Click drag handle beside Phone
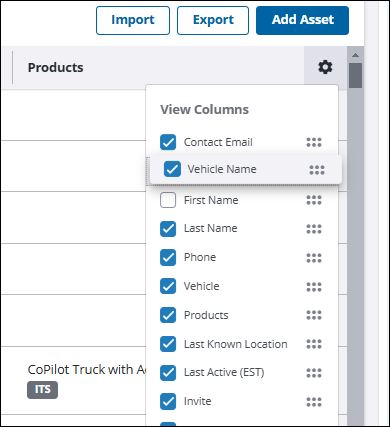The width and height of the screenshot is (390, 427). [314, 258]
